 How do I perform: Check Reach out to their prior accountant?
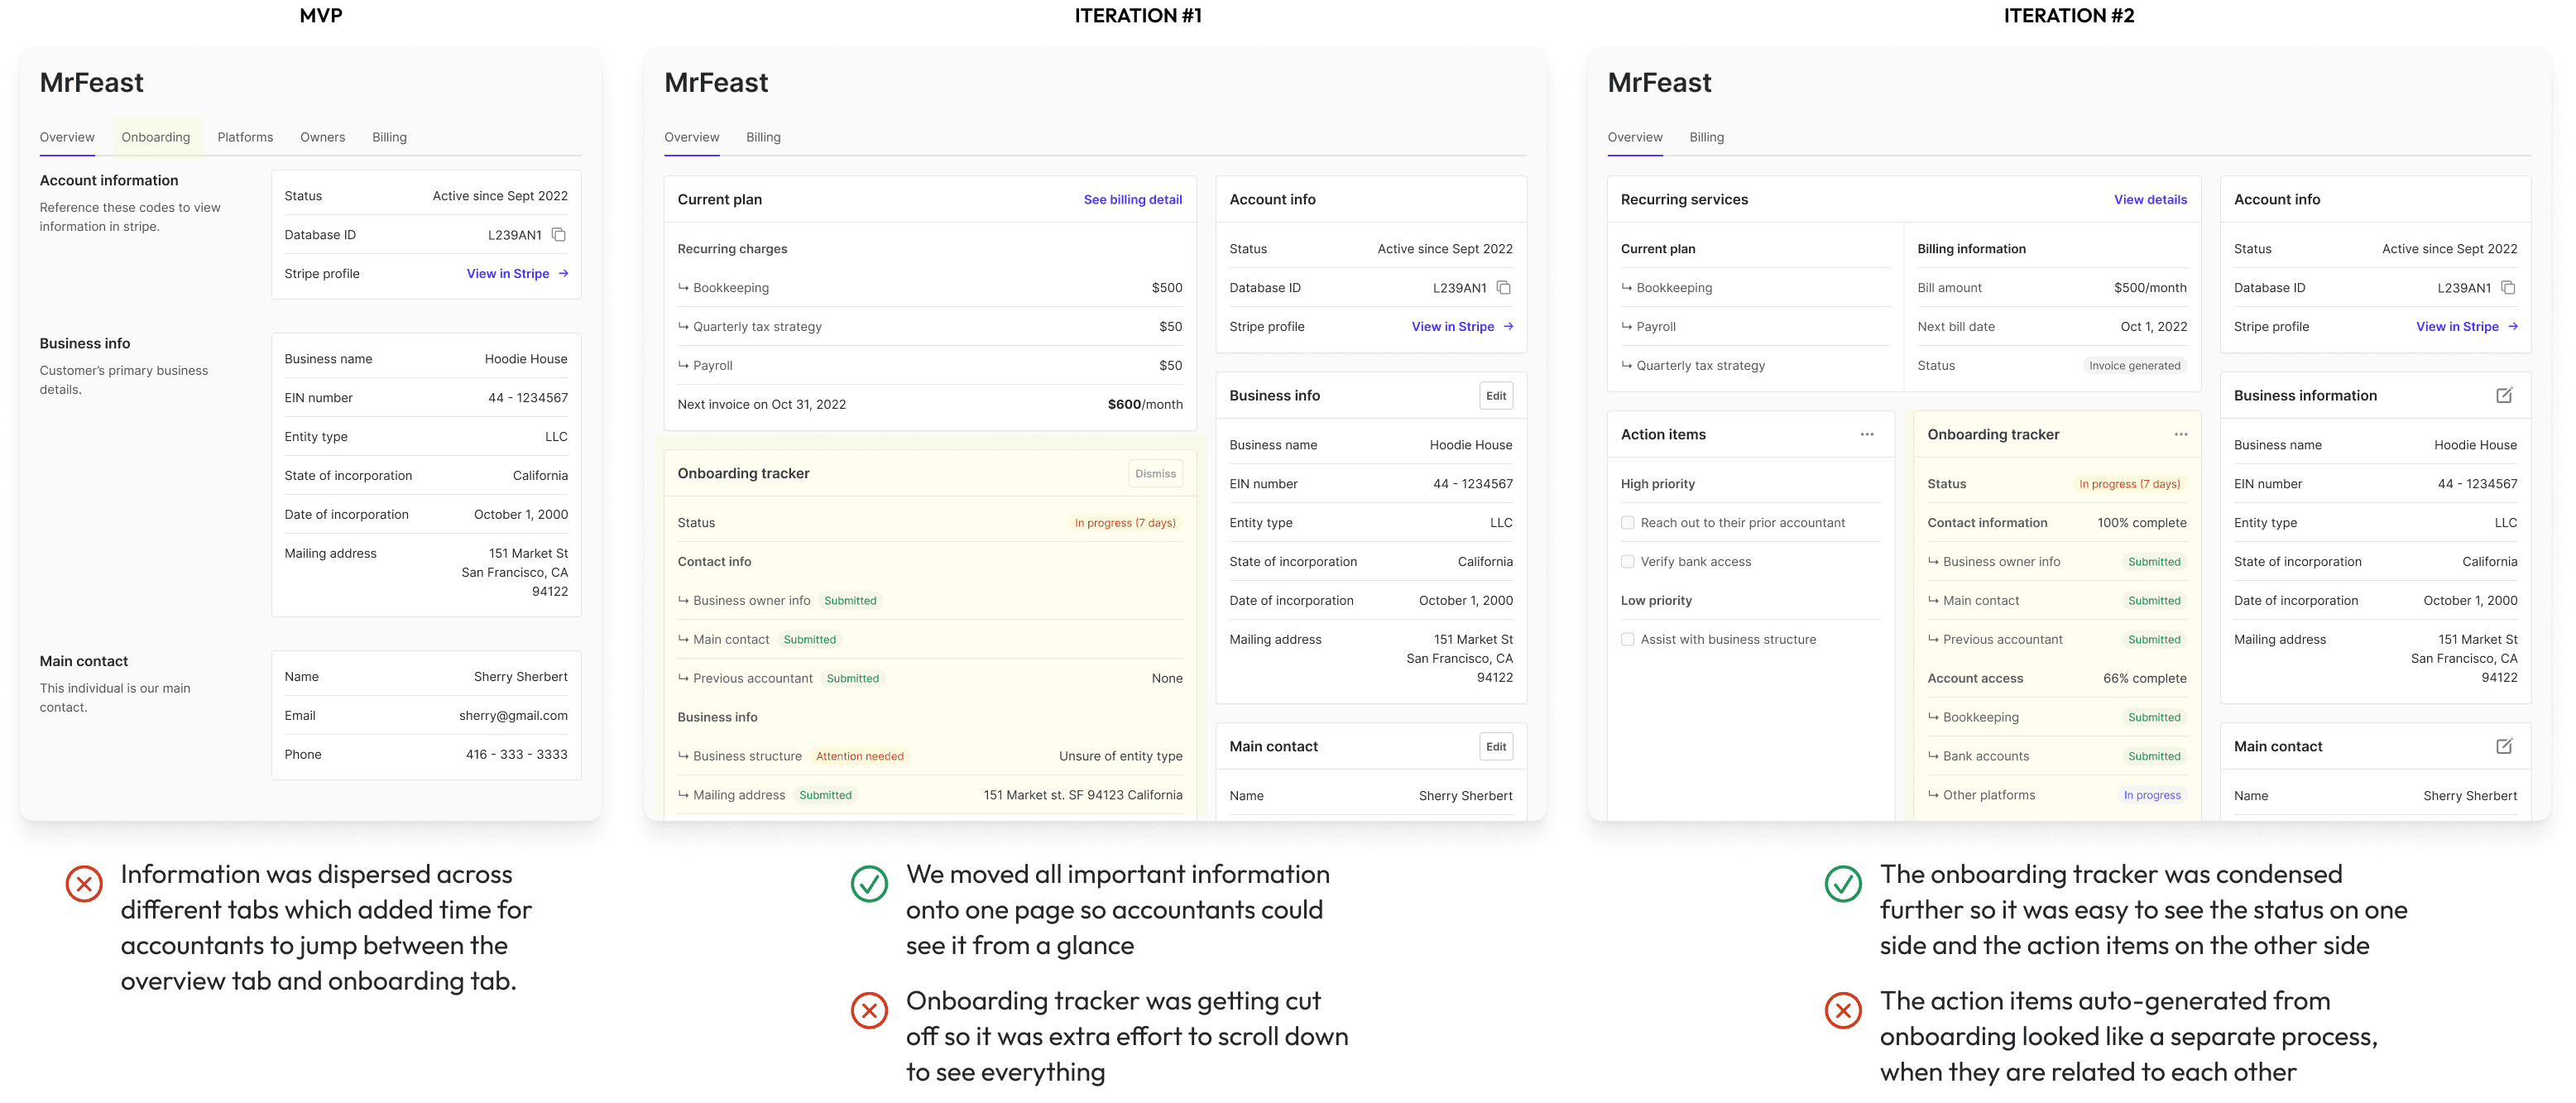pyautogui.click(x=1627, y=523)
